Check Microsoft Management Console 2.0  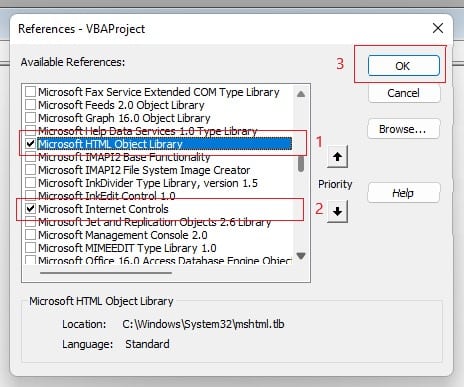[x=30, y=235]
